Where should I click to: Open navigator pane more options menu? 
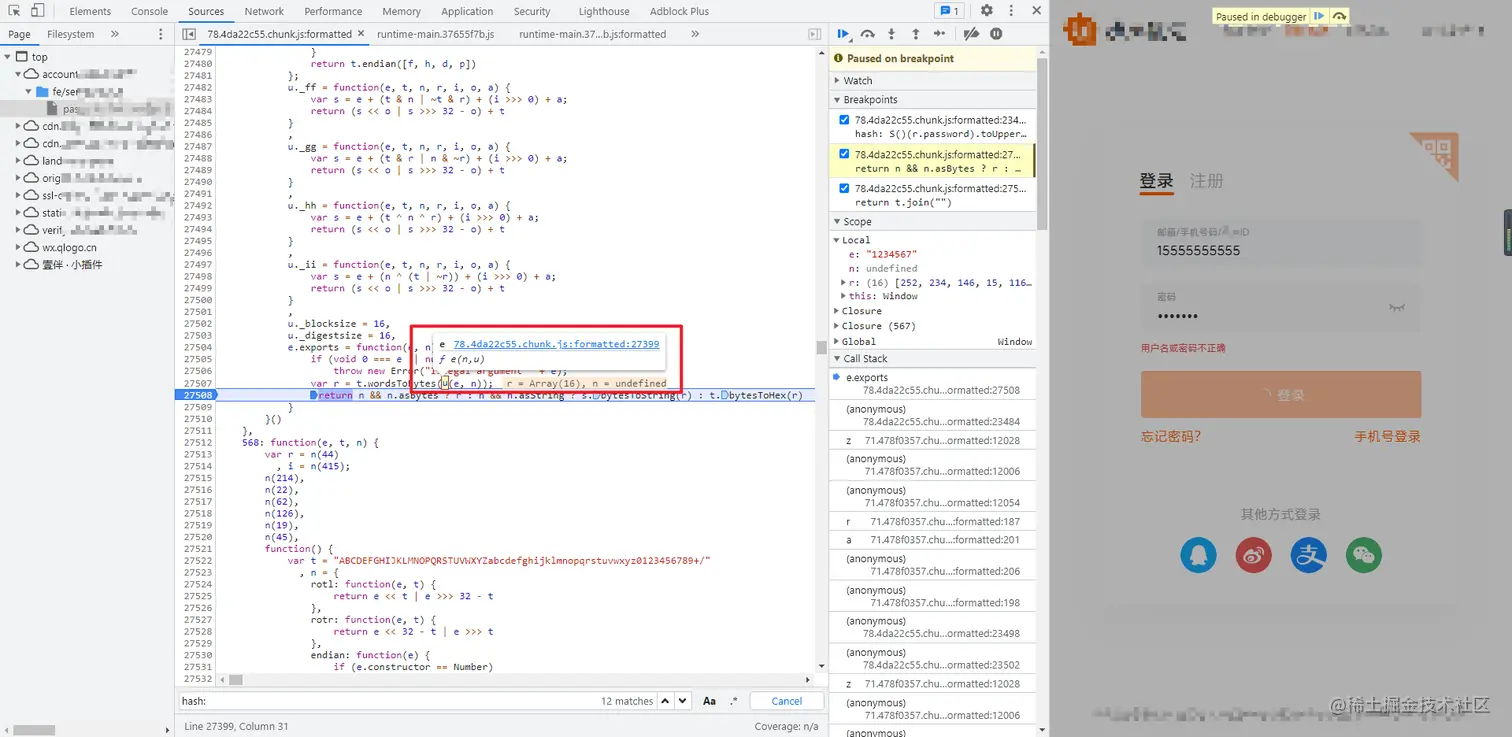tap(161, 34)
